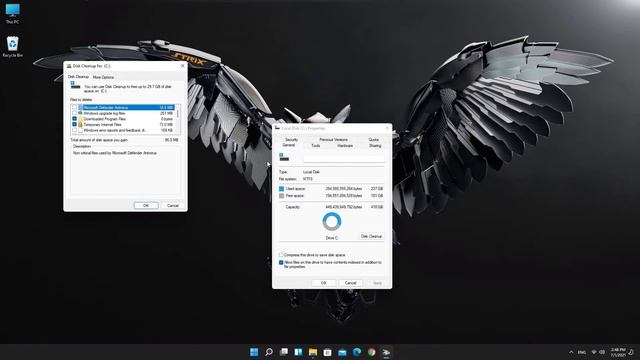
Task: Enable Compress this drive to save disk space
Action: click(281, 255)
